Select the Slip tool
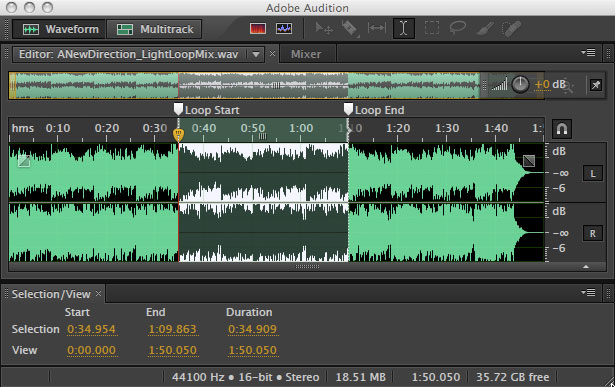Viewport: 615px width, 387px height. (x=377, y=28)
